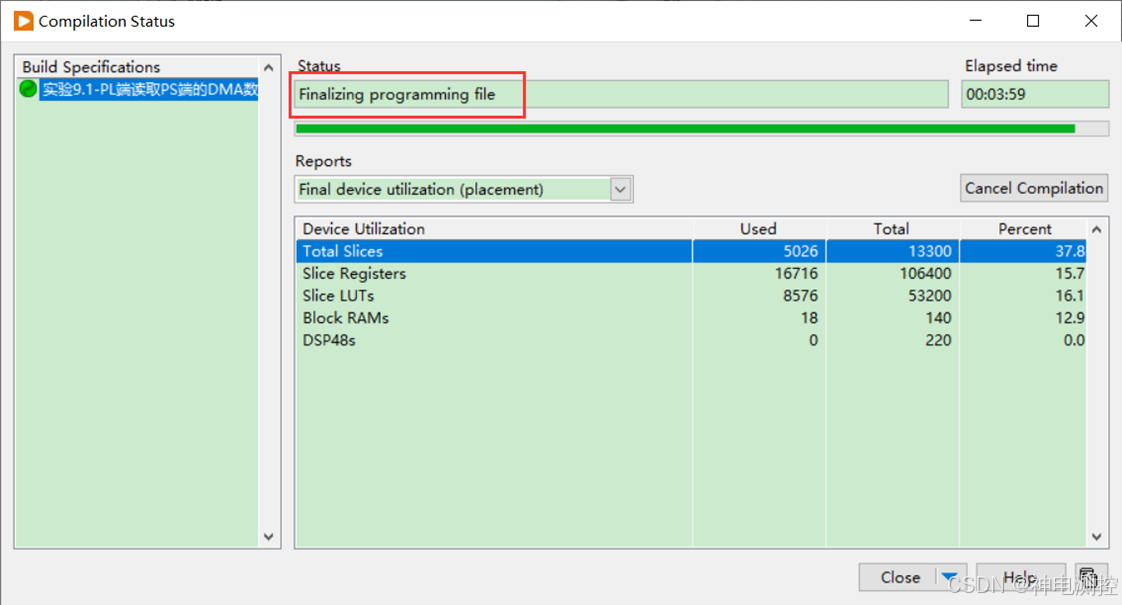1122x605 pixels.
Task: Click the Total Slices used value 5026
Action: (800, 251)
